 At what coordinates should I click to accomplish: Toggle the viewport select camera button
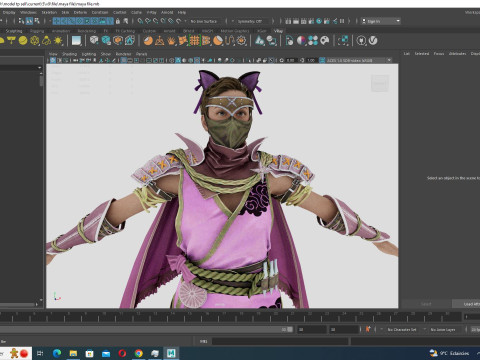pos(53,60)
